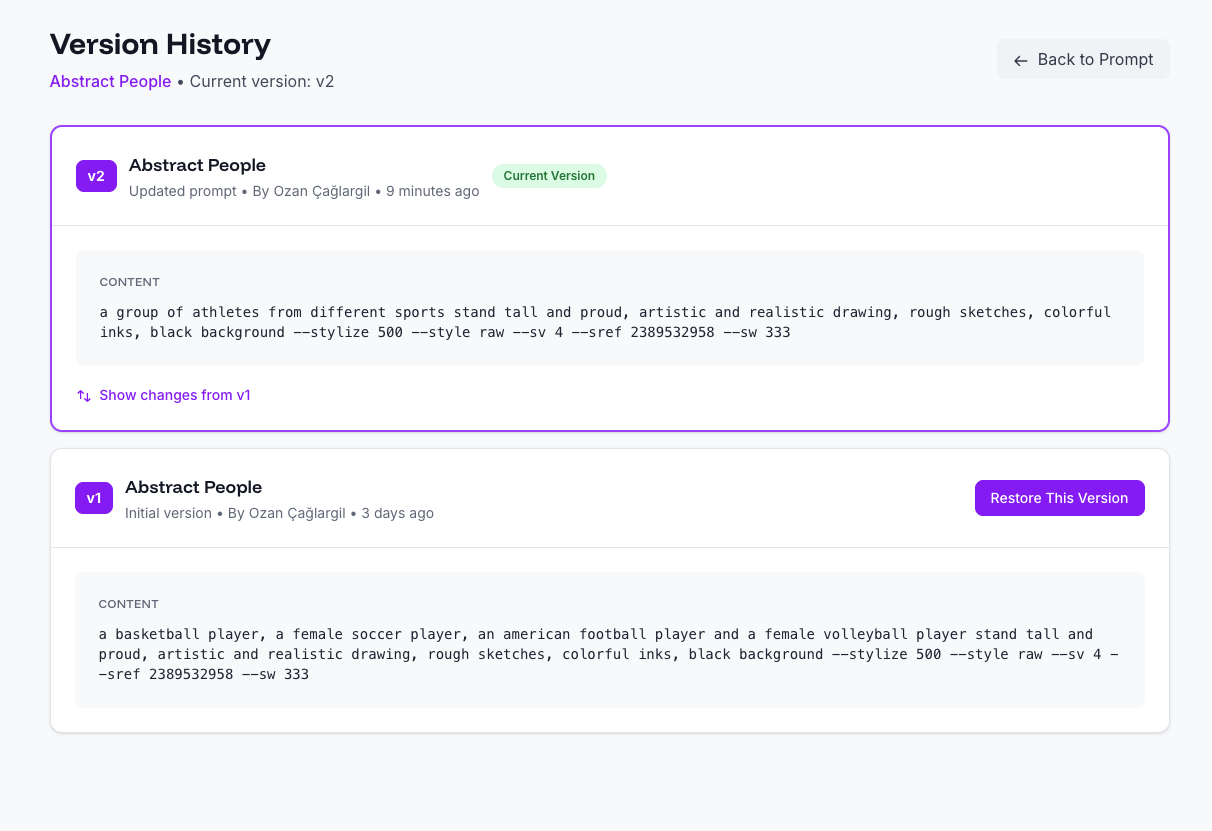Collapse the v2 content section header
Viewport: 1212px width, 831px height.
coord(129,282)
